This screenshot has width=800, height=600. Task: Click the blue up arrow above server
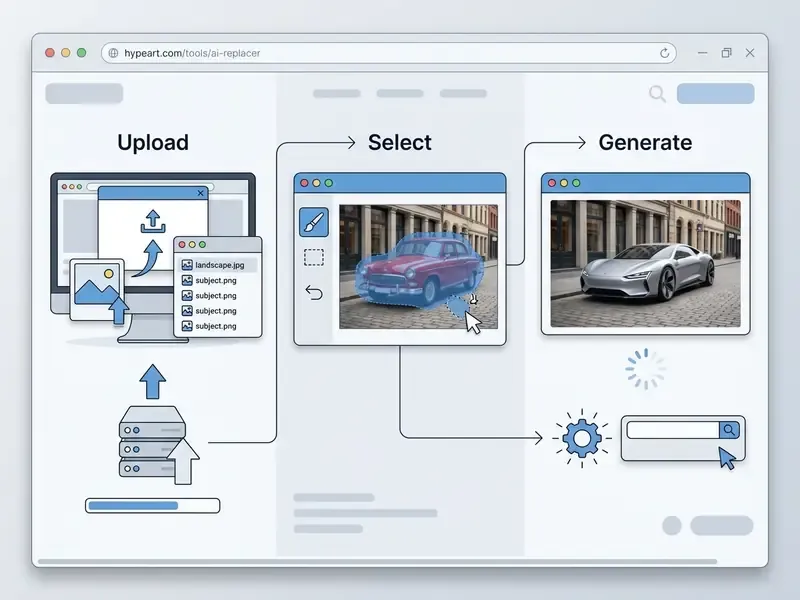153,381
